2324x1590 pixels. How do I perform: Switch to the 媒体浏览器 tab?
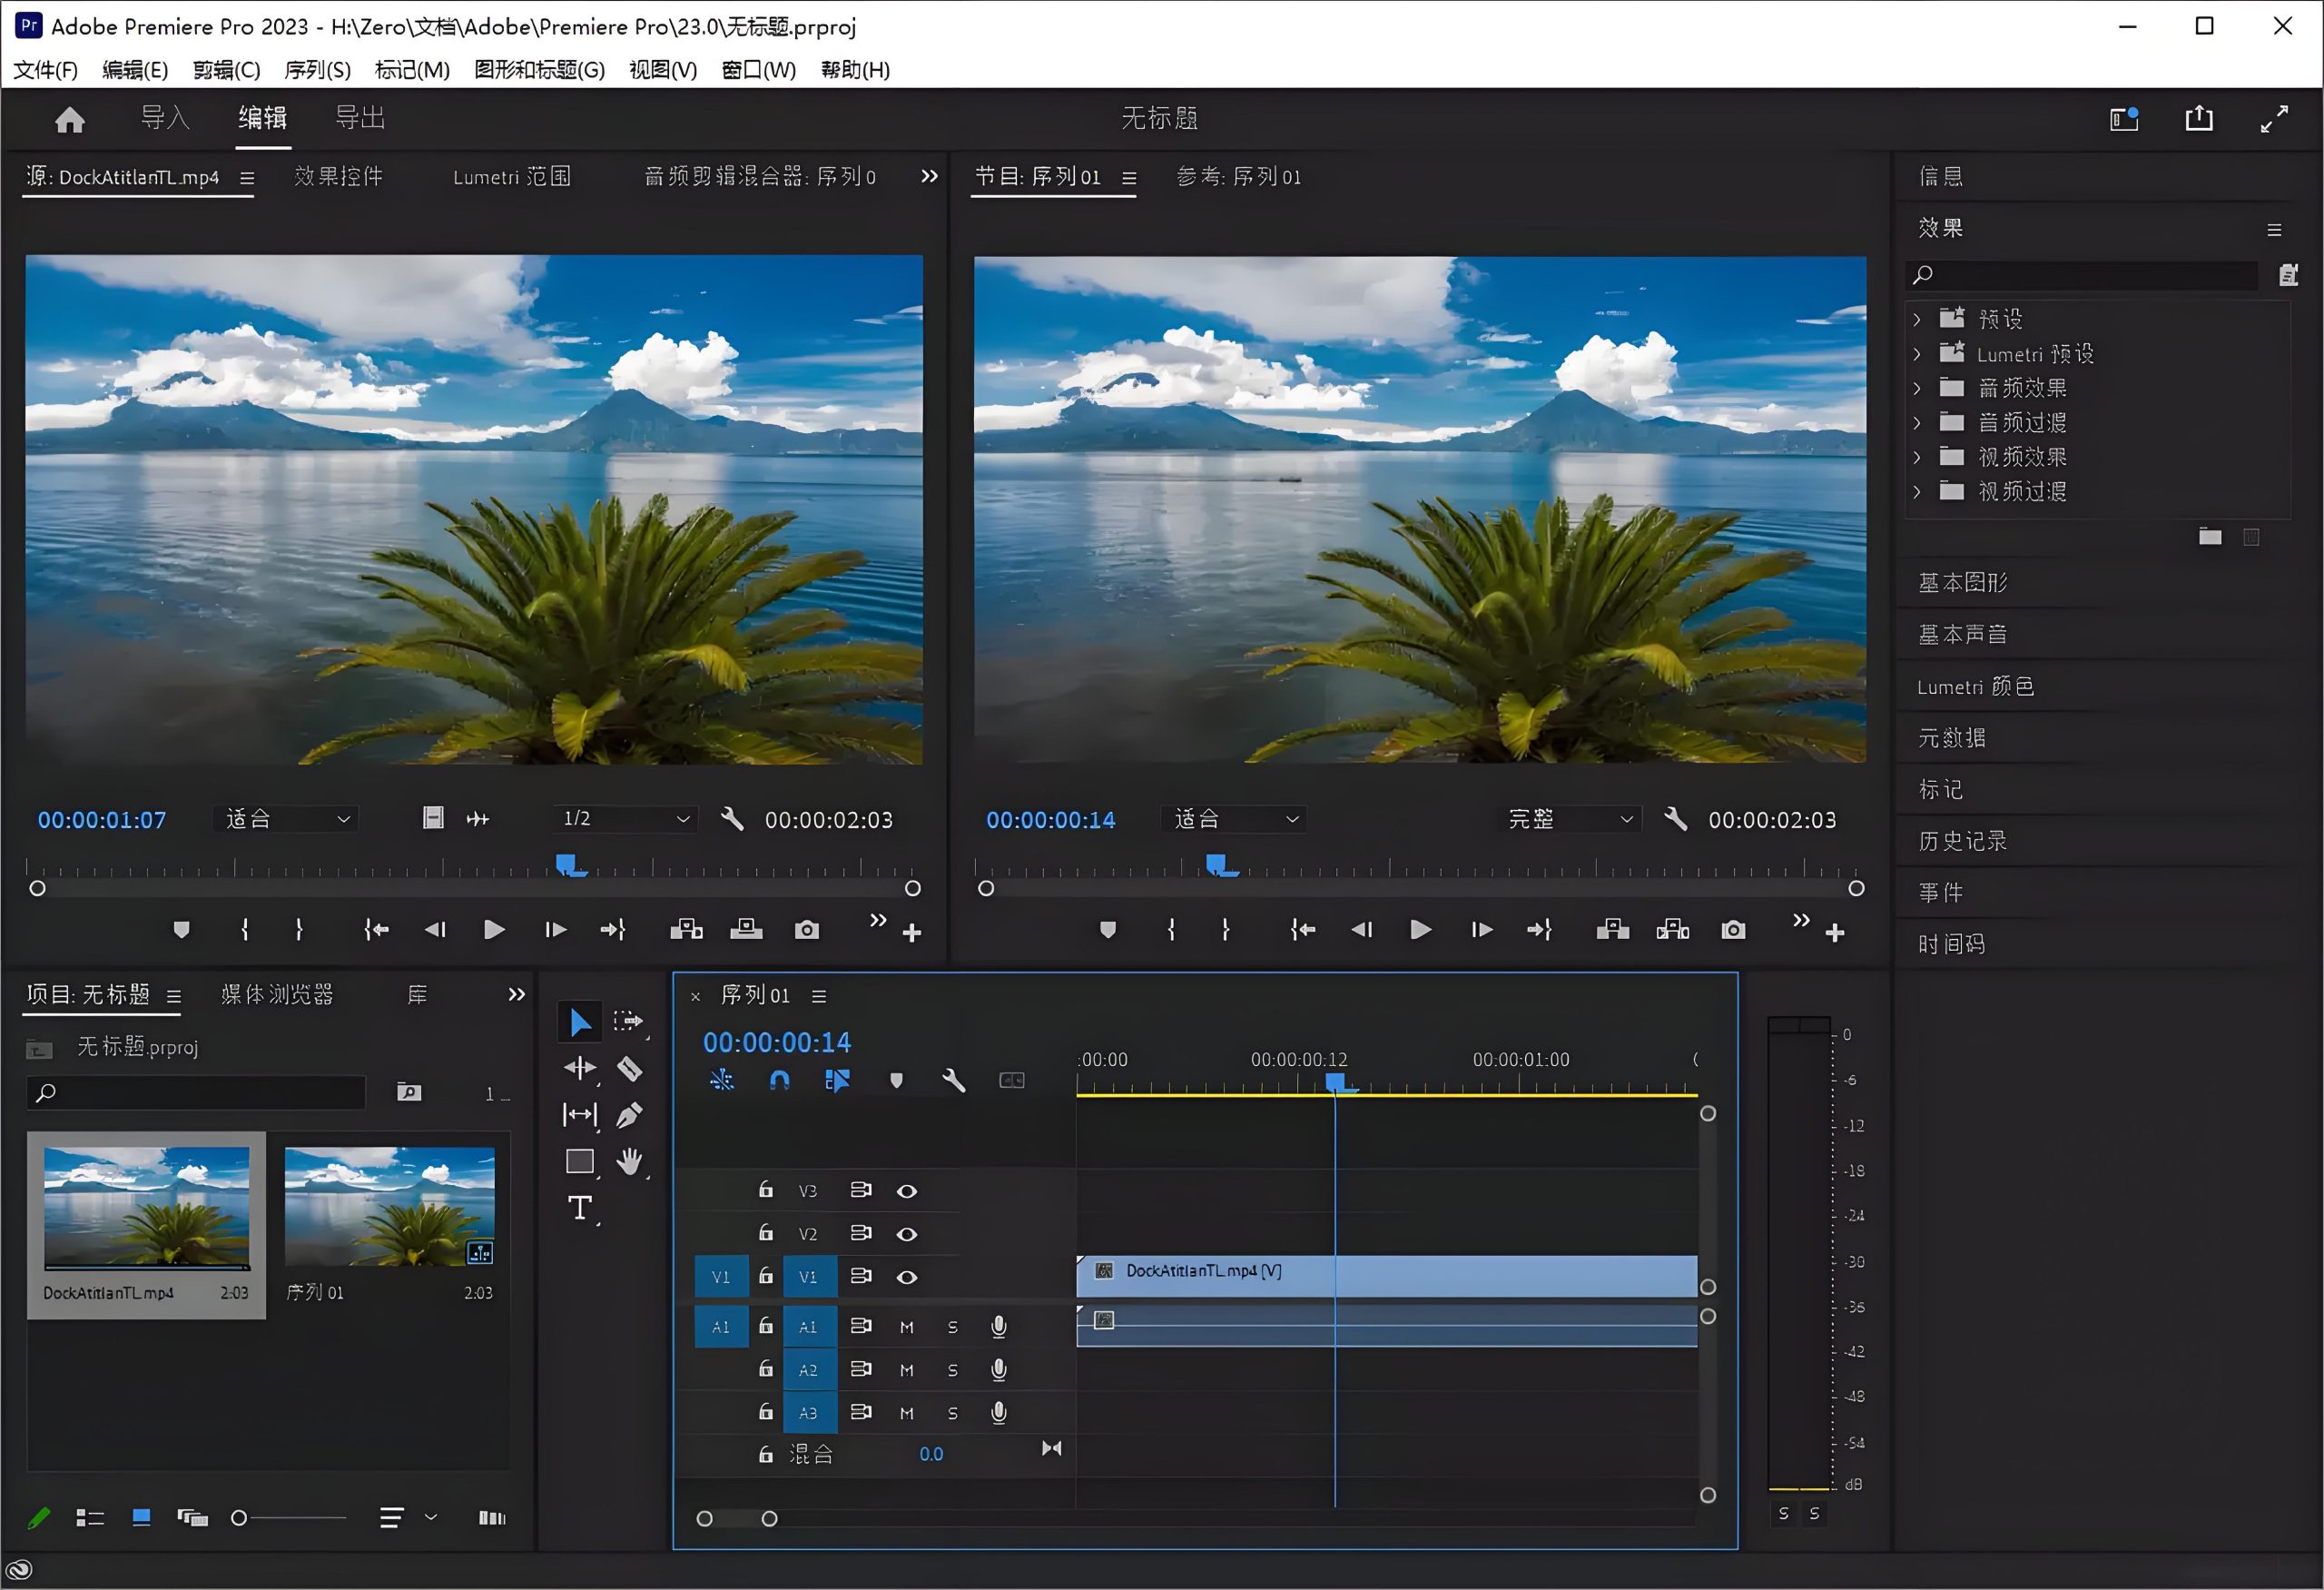[x=276, y=994]
